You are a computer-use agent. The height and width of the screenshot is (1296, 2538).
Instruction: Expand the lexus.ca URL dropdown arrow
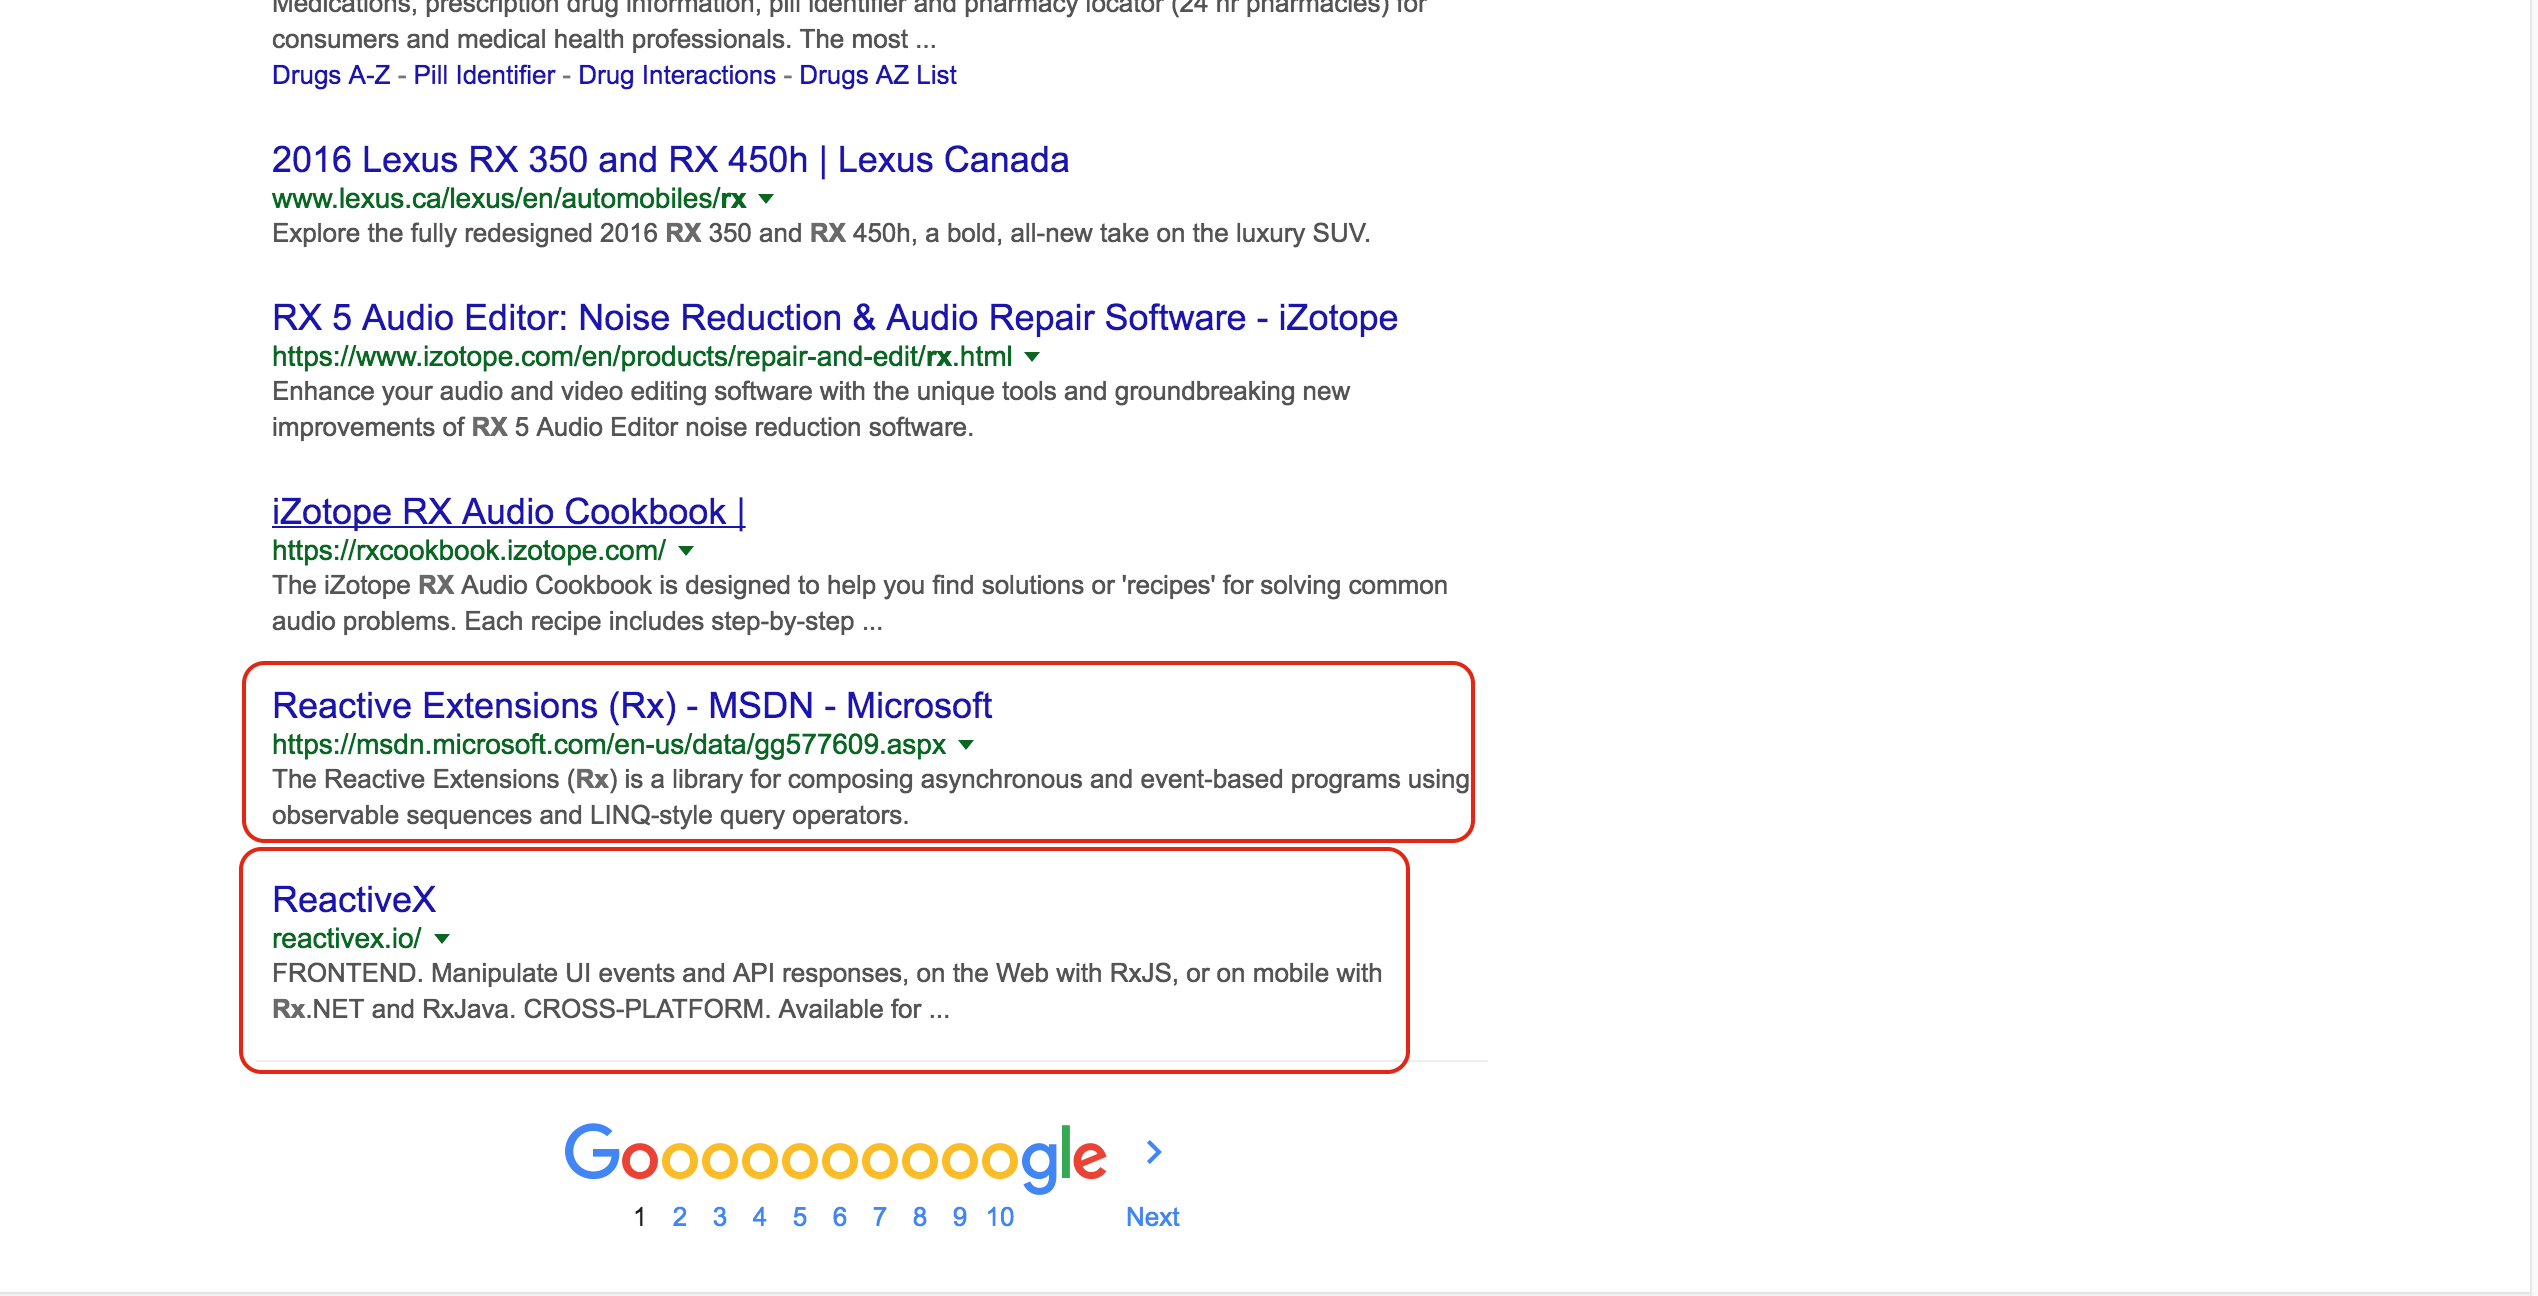767,199
